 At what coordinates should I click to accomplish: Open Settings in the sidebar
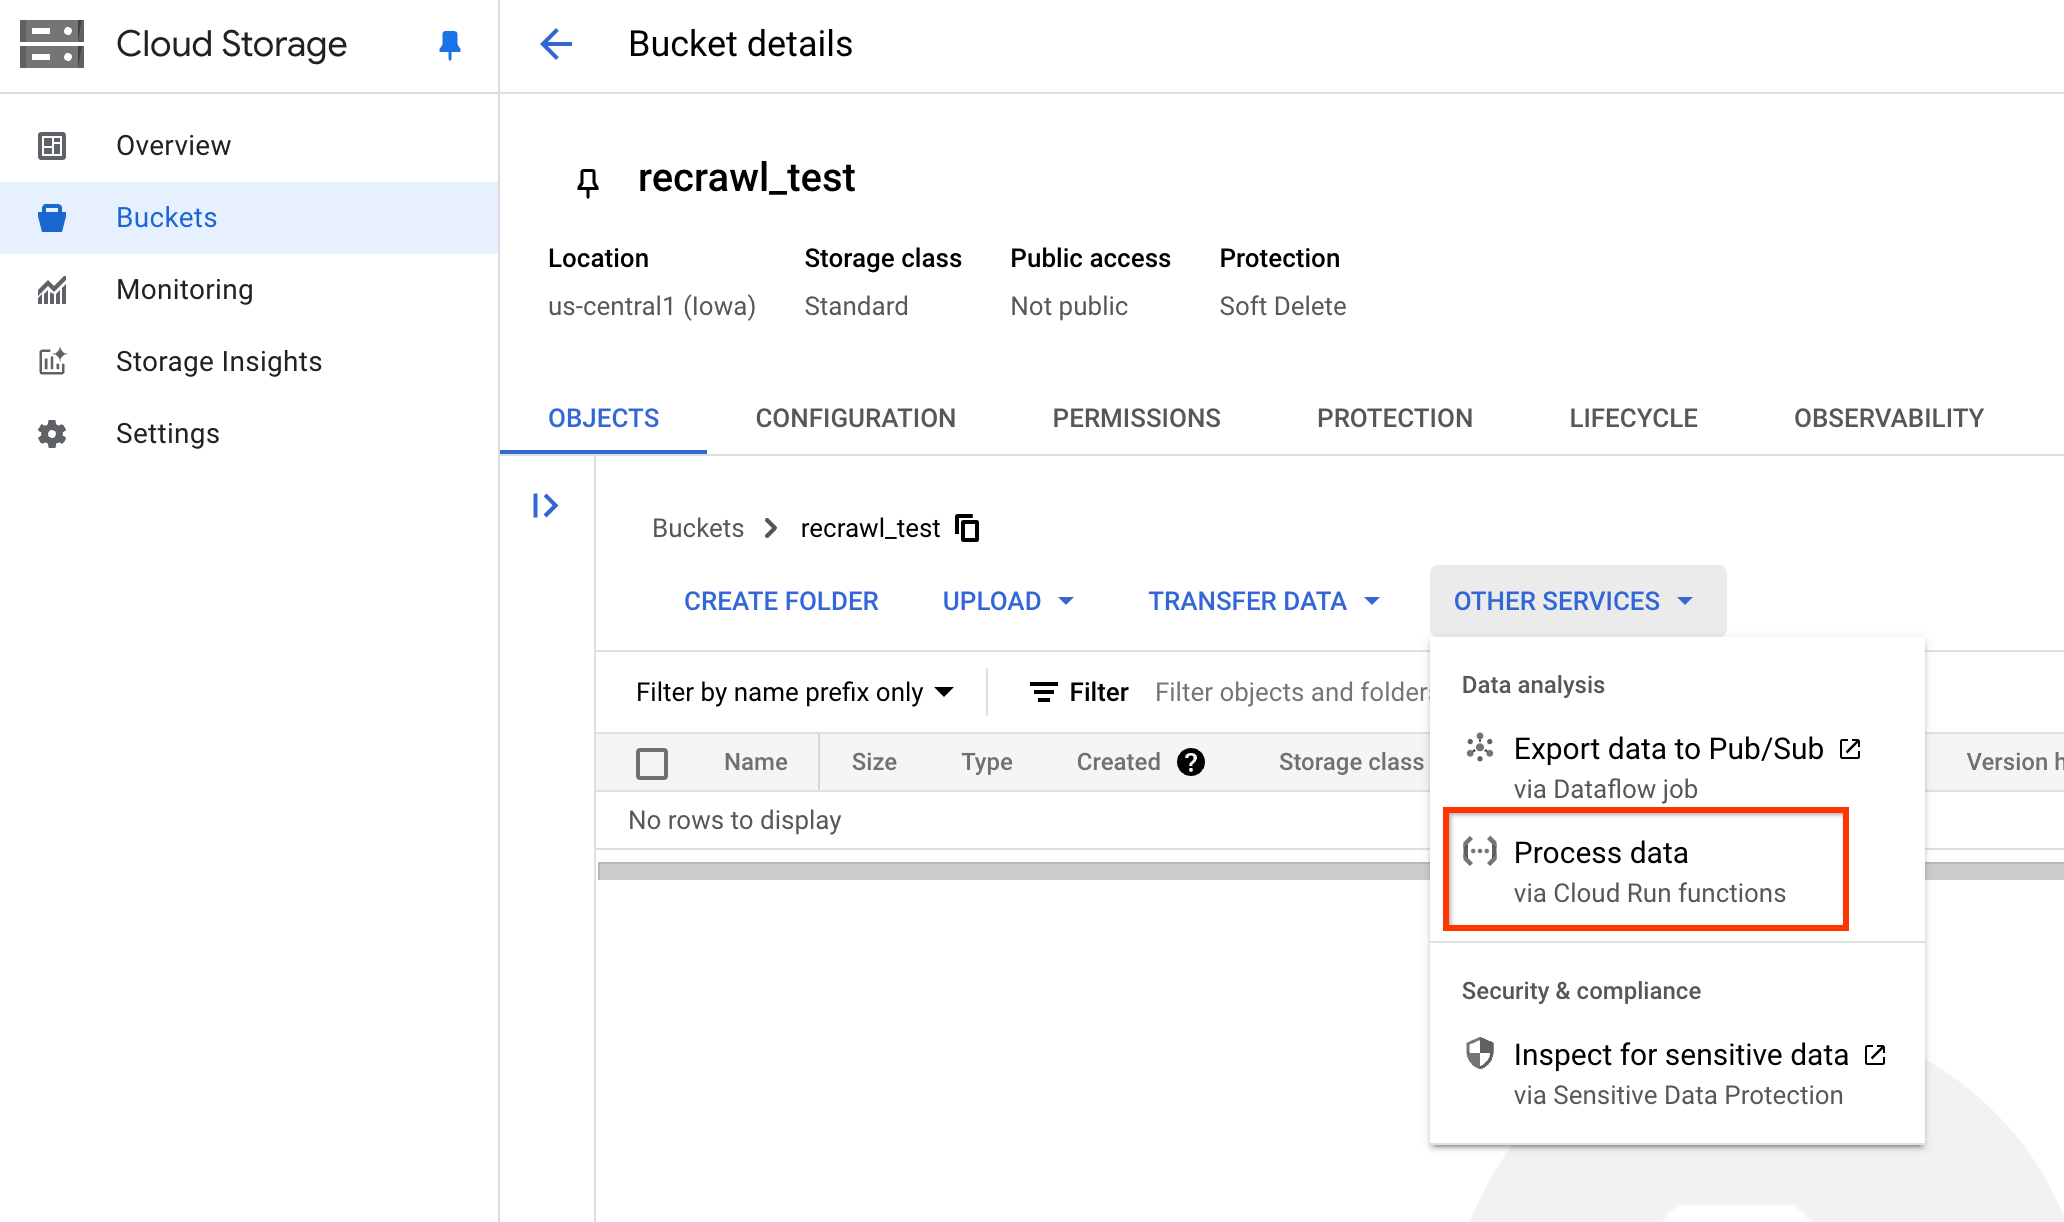pyautogui.click(x=250, y=434)
